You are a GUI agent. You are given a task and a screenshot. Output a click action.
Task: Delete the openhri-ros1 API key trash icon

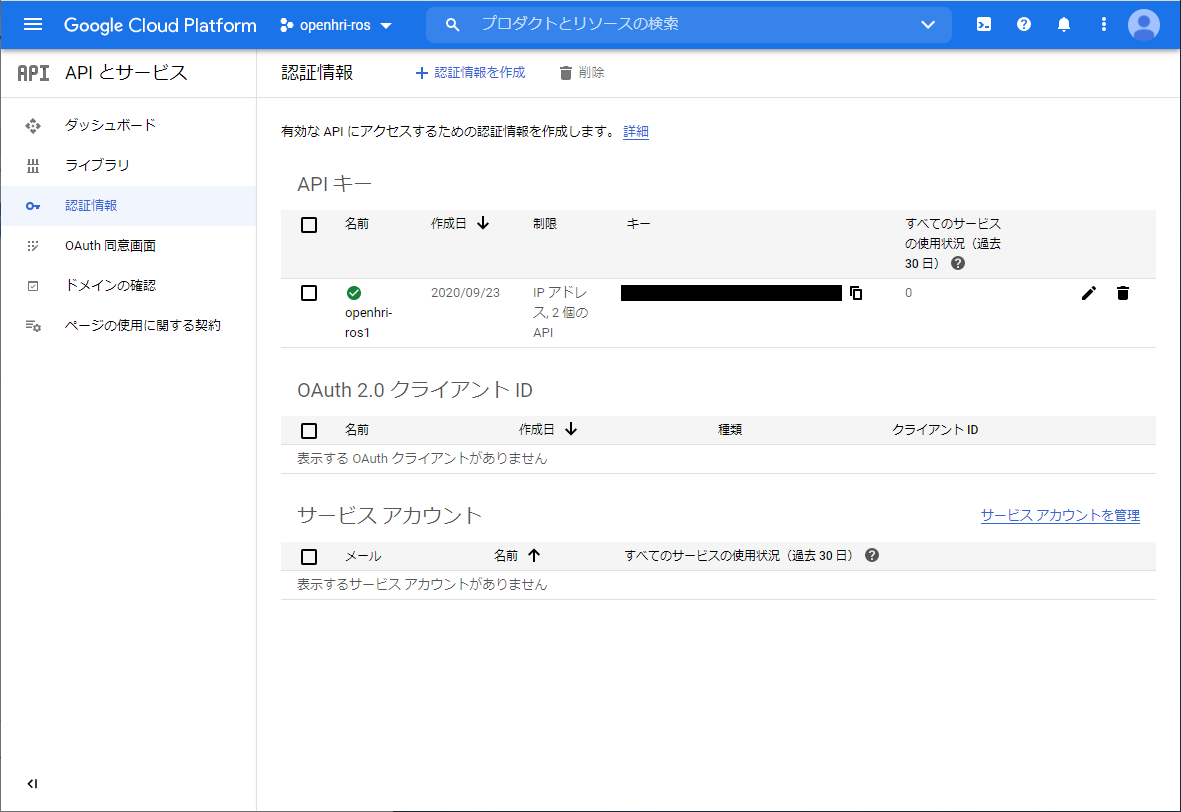point(1122,293)
